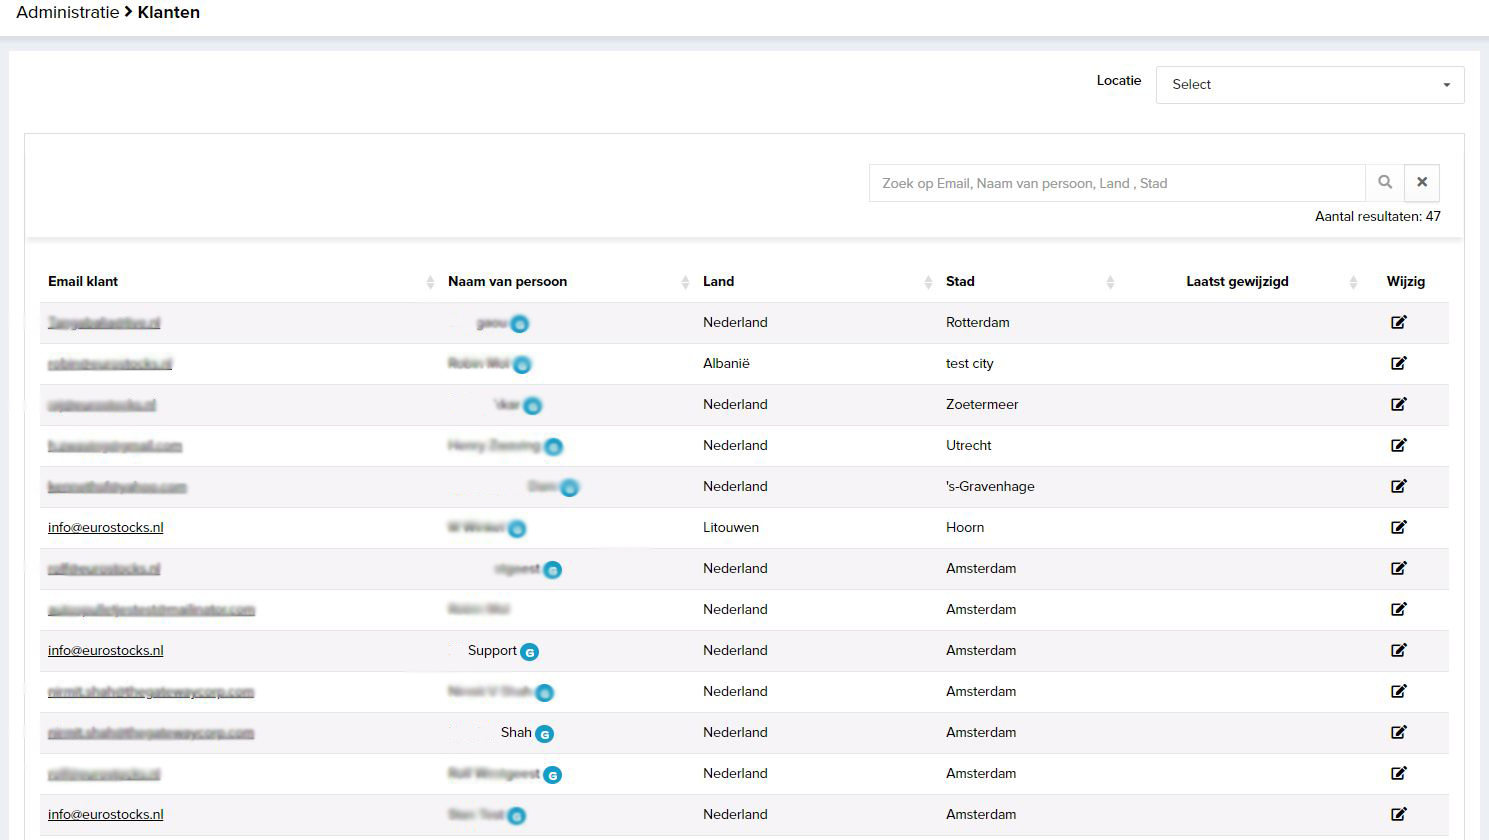
Task: Sort the table by Land column
Action: 718,282
